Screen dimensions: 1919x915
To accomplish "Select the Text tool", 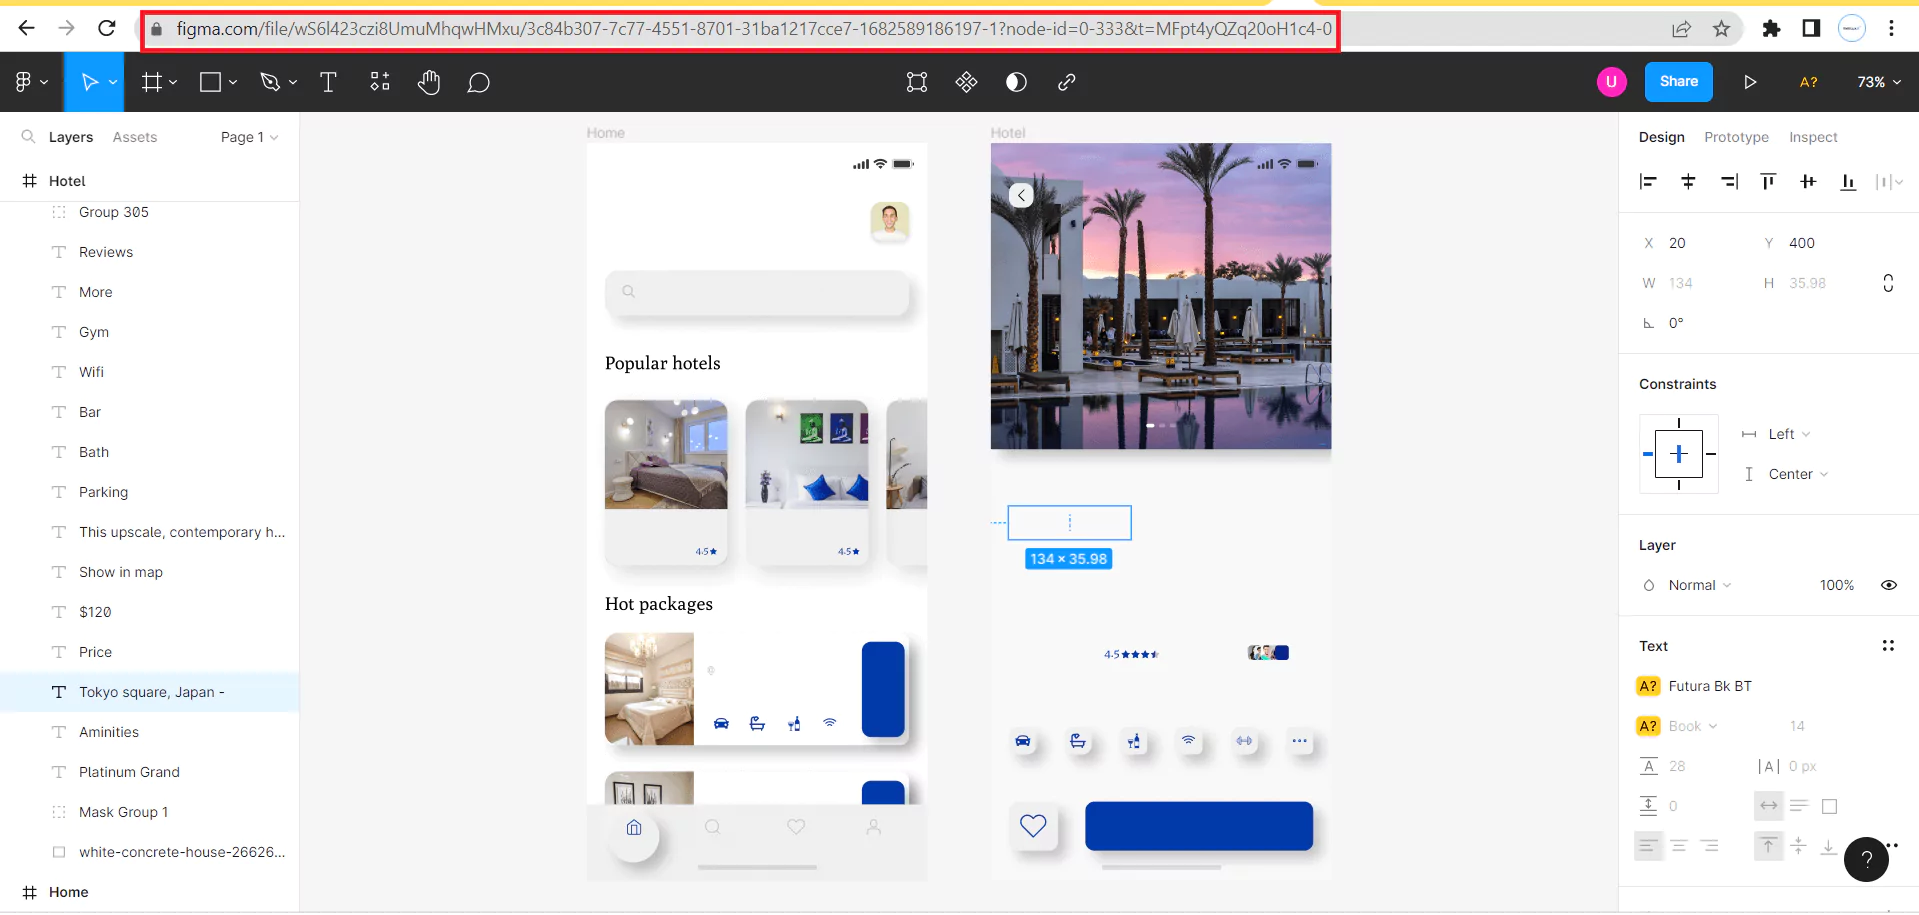I will pyautogui.click(x=328, y=82).
